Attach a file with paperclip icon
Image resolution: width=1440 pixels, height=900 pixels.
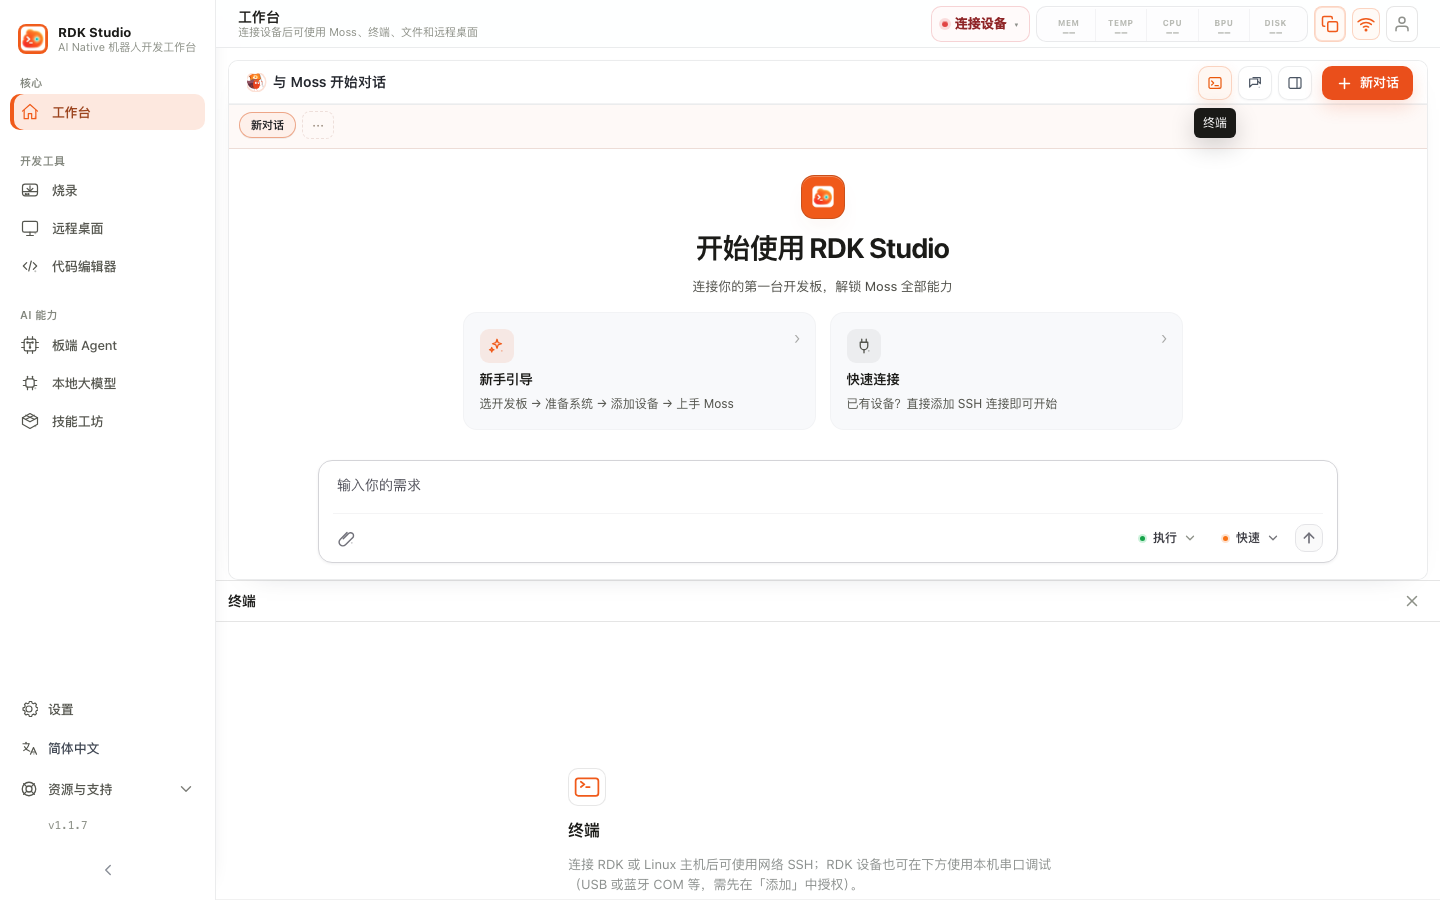pos(346,539)
